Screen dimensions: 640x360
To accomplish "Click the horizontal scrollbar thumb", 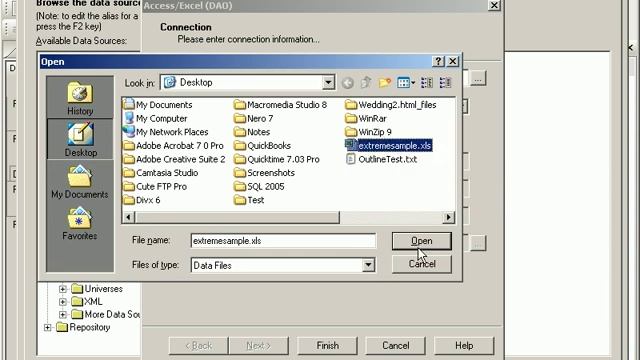I will tap(237, 218).
